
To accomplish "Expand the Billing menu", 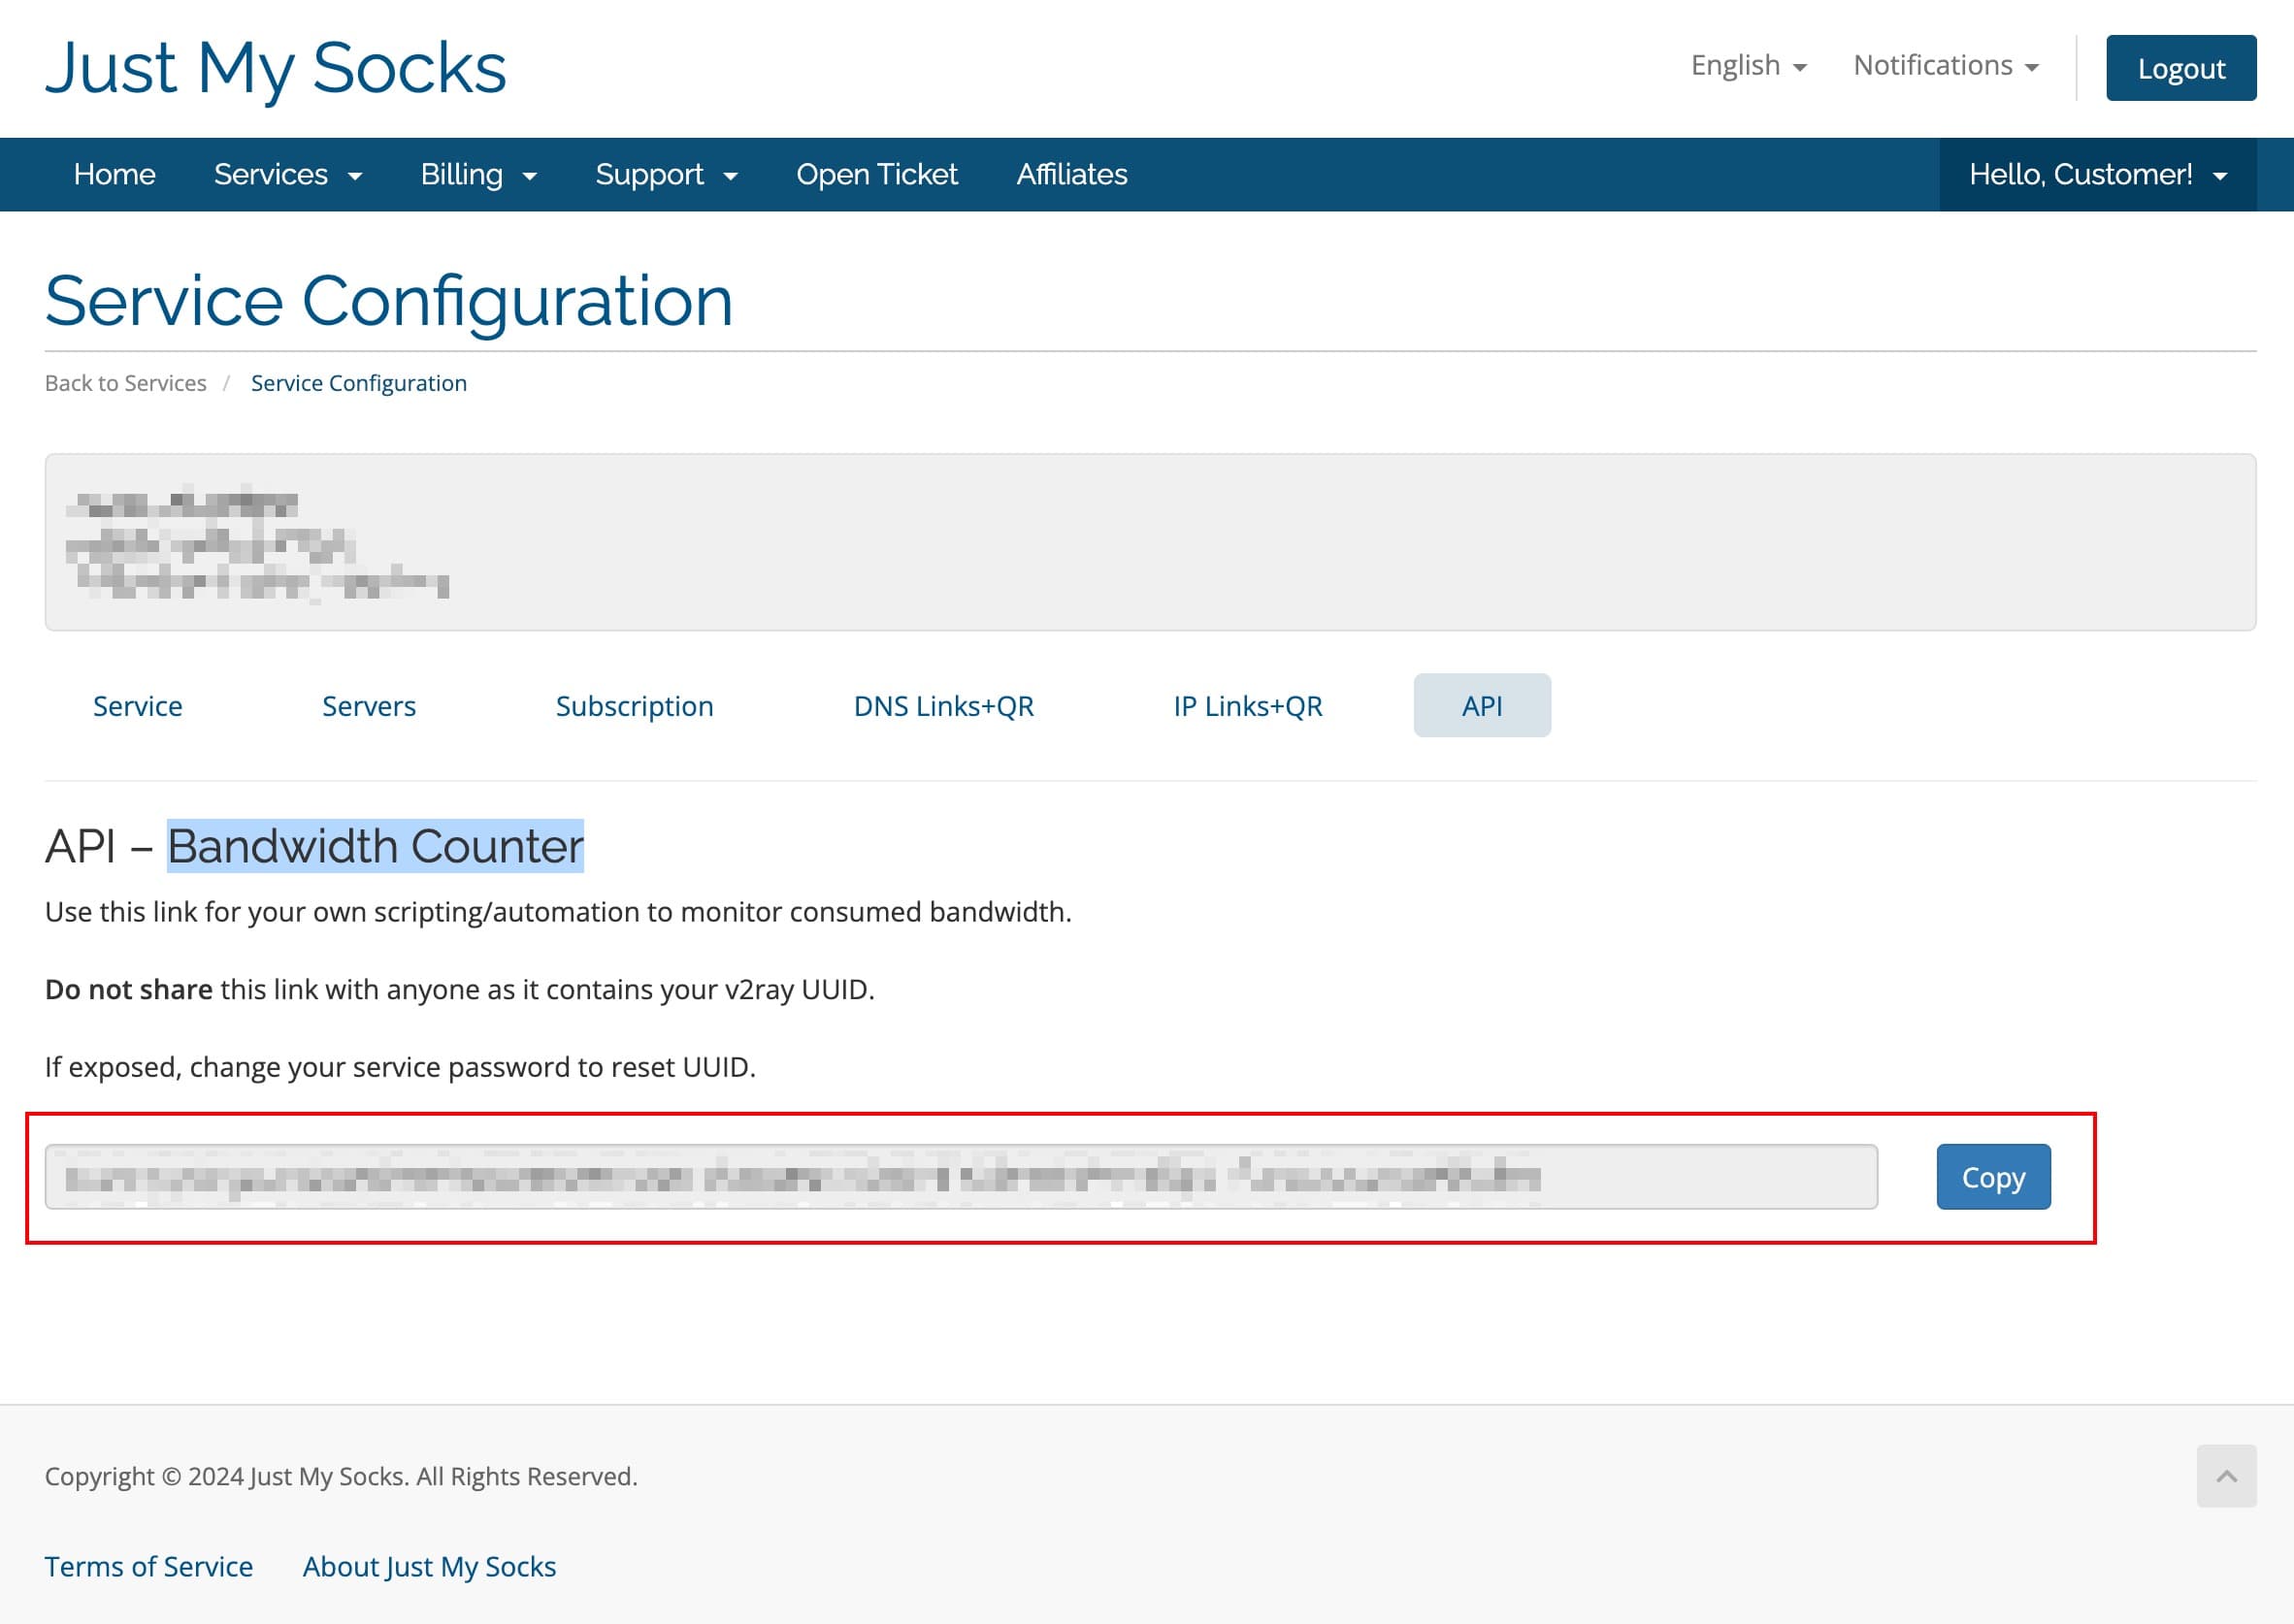I will (x=478, y=175).
